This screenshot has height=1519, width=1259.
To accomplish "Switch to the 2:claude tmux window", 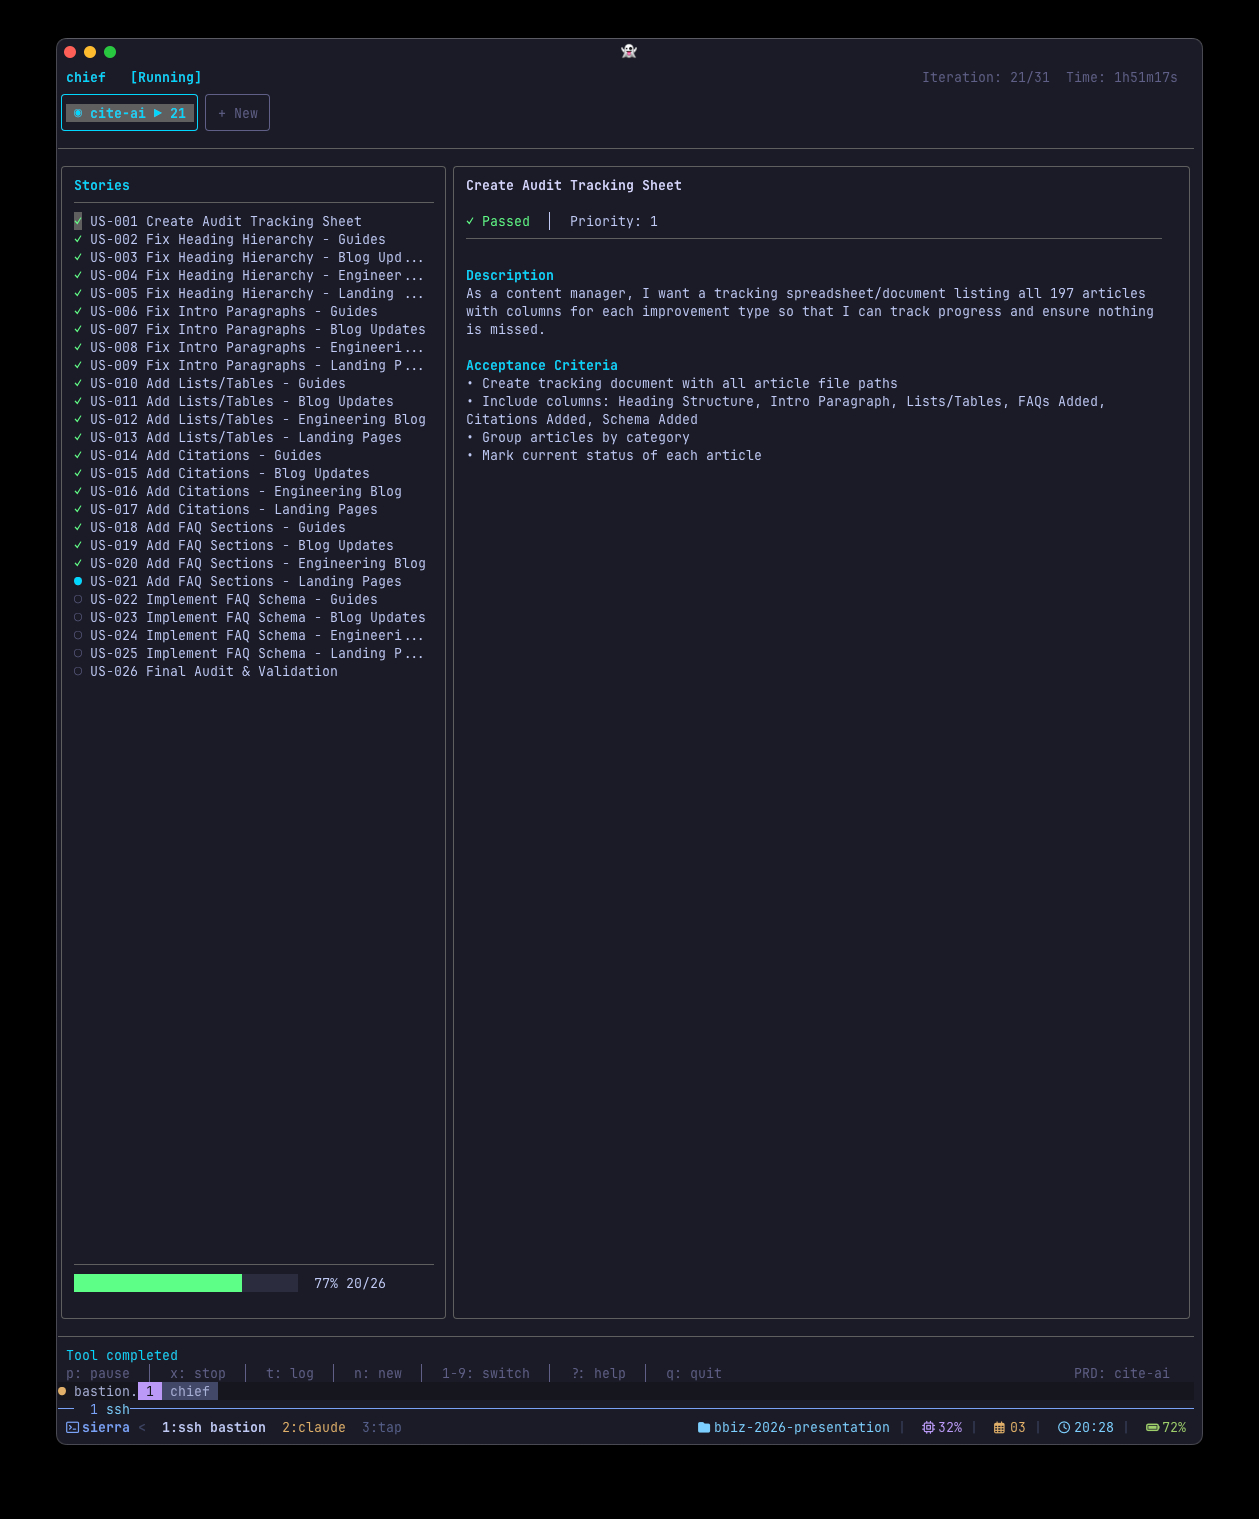I will pos(313,1427).
